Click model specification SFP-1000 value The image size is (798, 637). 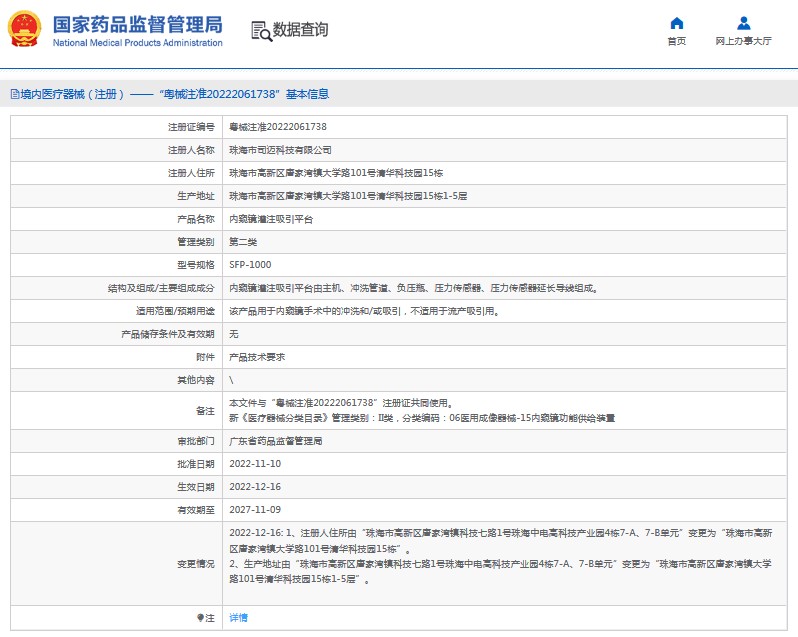click(x=250, y=264)
